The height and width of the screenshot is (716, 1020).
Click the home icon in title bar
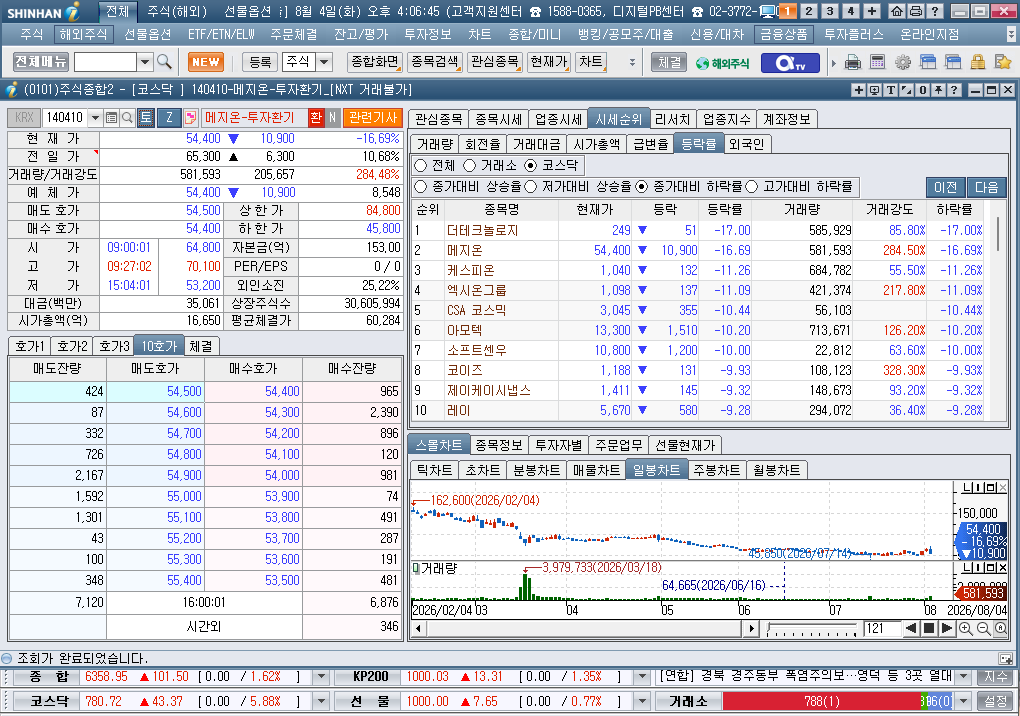[x=897, y=11]
